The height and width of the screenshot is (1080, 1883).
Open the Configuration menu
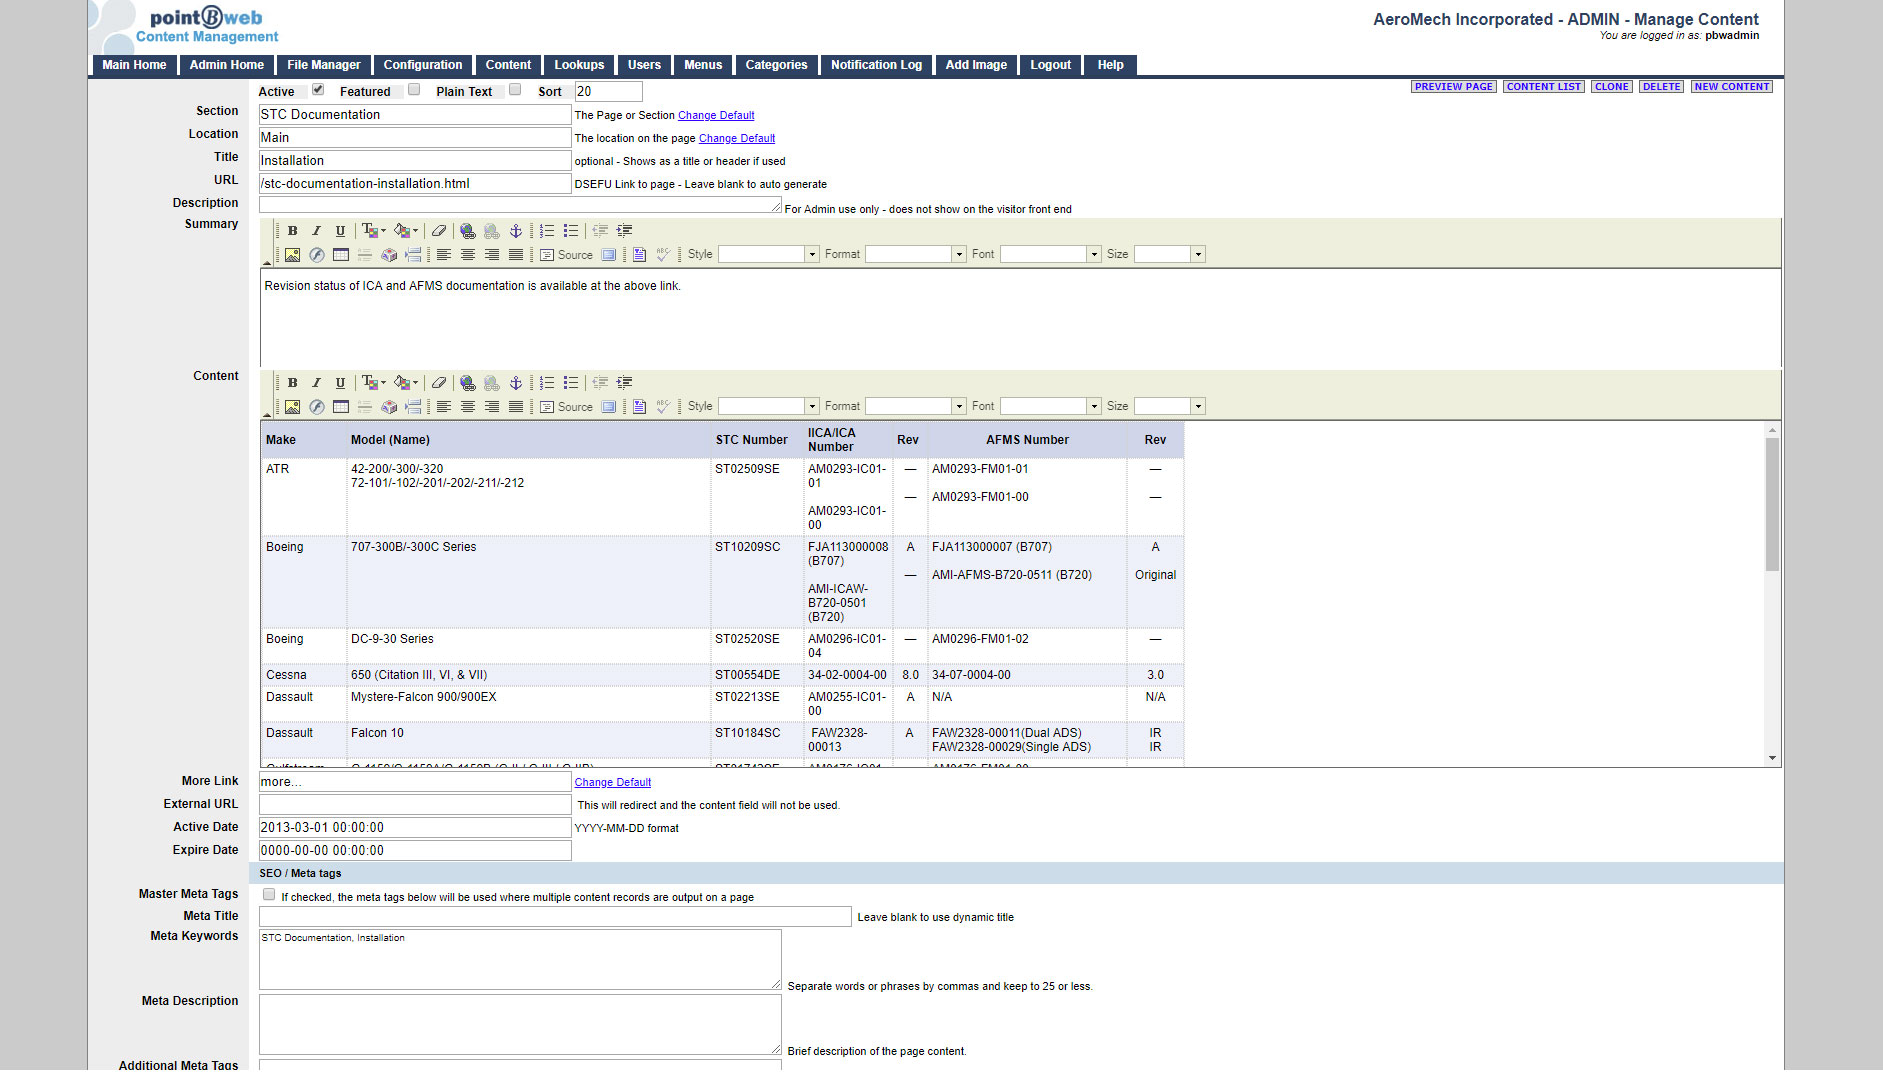coord(423,65)
